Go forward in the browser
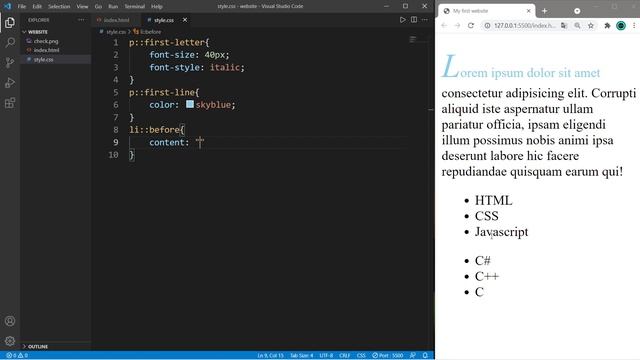 pos(457,25)
